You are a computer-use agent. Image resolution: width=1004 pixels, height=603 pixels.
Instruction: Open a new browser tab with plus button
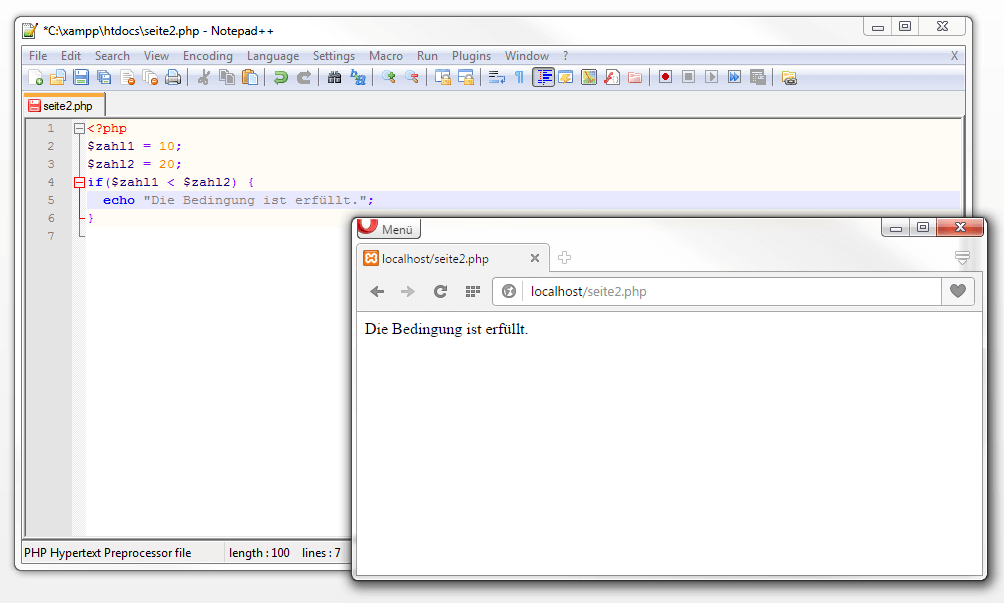(564, 258)
